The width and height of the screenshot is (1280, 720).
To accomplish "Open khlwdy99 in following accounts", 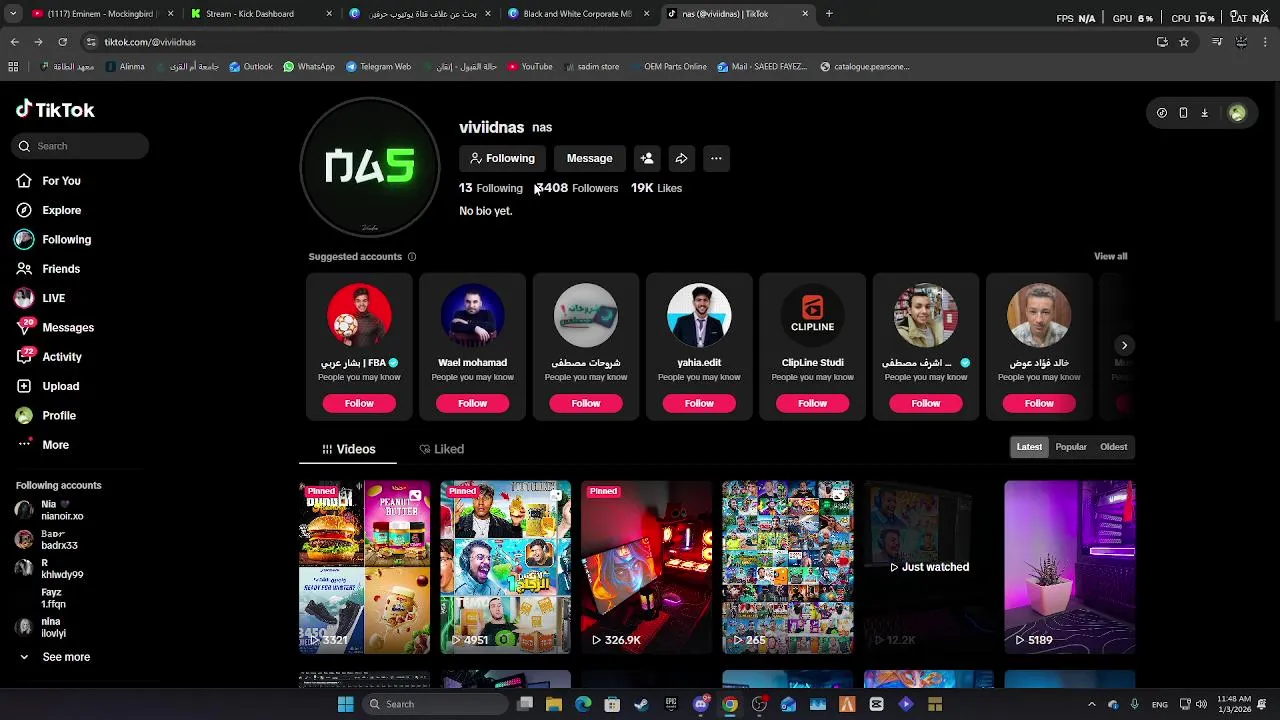I will point(50,569).
